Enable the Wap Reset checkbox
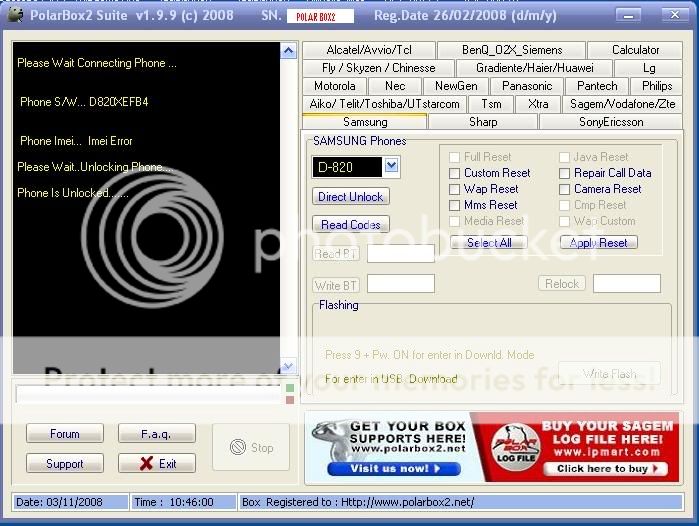The height and width of the screenshot is (526, 699). pos(454,189)
